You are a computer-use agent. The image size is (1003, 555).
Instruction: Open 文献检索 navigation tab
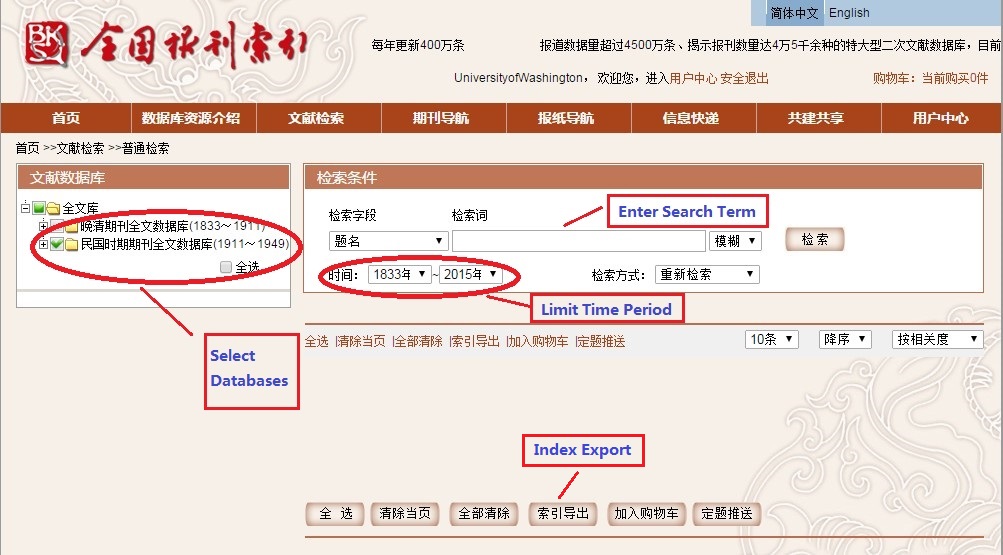click(316, 118)
